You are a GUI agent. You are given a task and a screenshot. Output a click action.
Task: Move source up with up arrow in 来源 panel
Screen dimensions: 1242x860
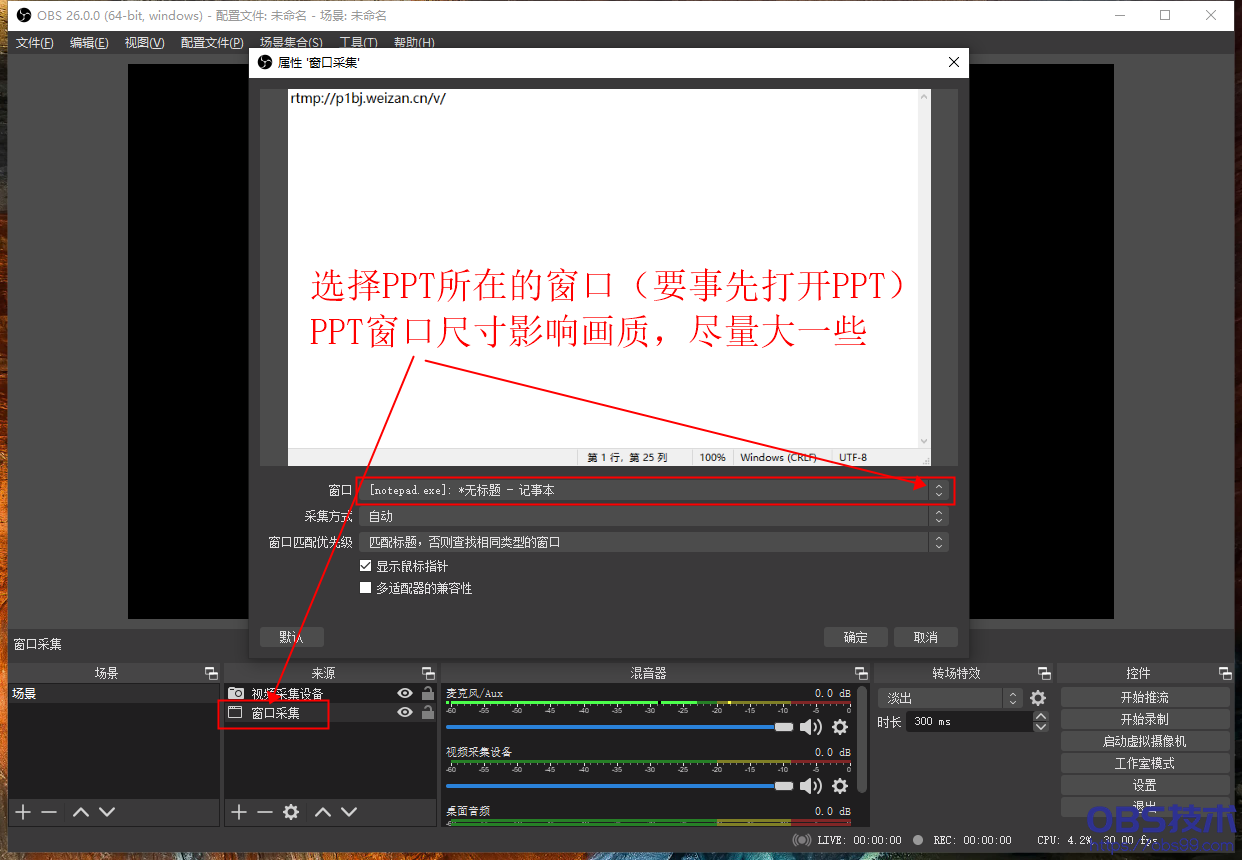323,812
